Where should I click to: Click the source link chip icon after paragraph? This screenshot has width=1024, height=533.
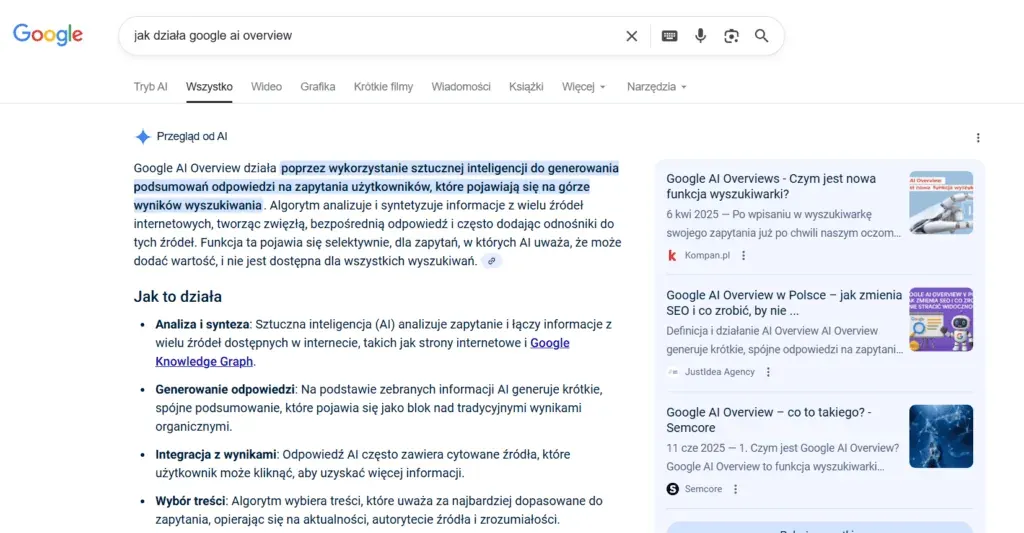point(492,261)
